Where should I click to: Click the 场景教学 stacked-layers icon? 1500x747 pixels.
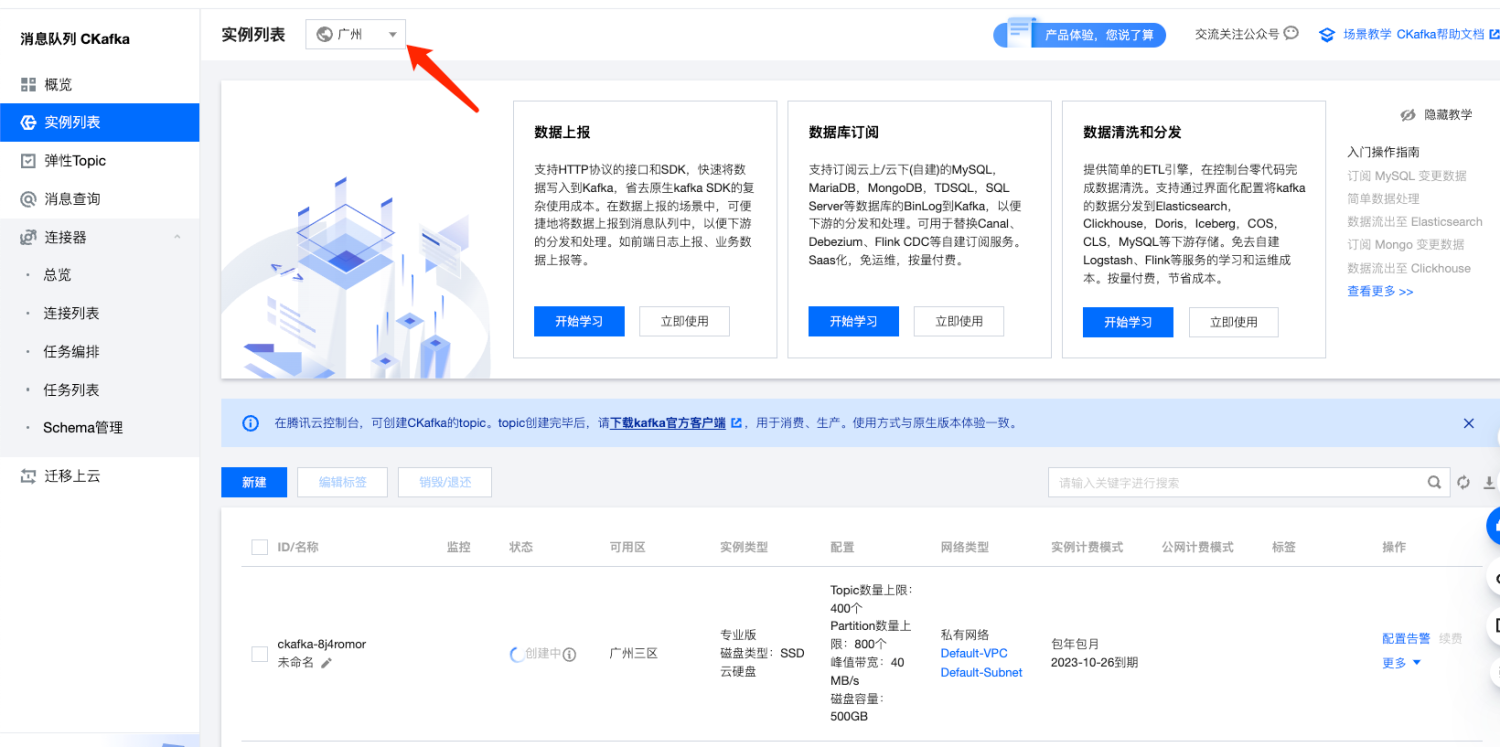tap(1327, 34)
